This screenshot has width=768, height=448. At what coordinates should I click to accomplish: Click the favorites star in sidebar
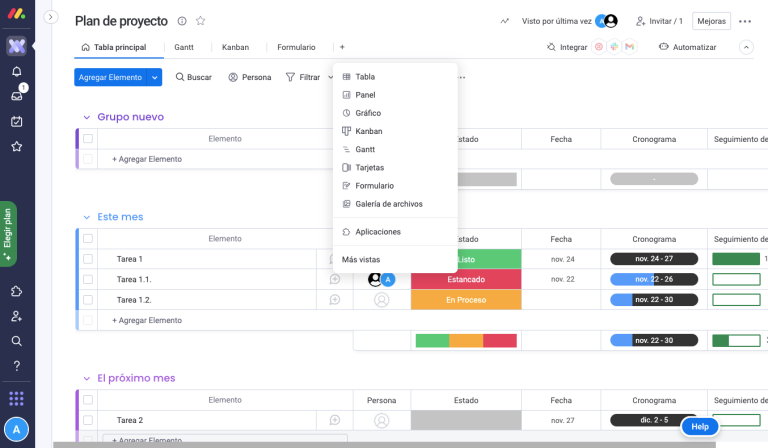(16, 146)
